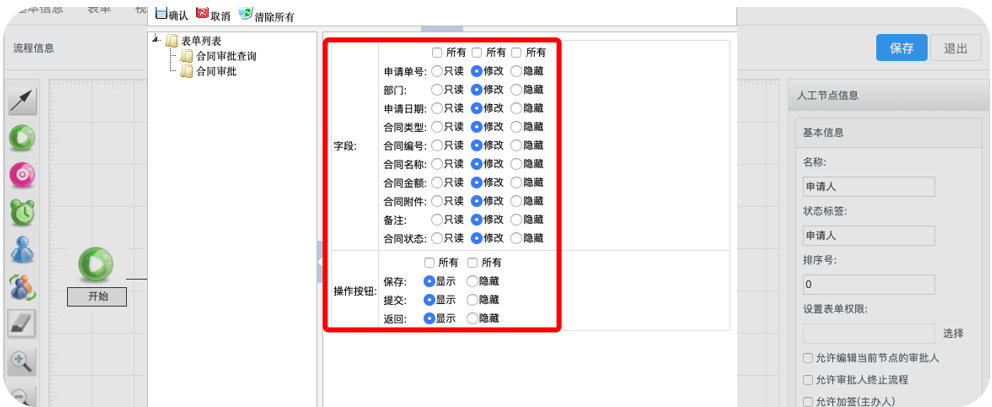Select the 合同审批 tree item

[x=216, y=71]
